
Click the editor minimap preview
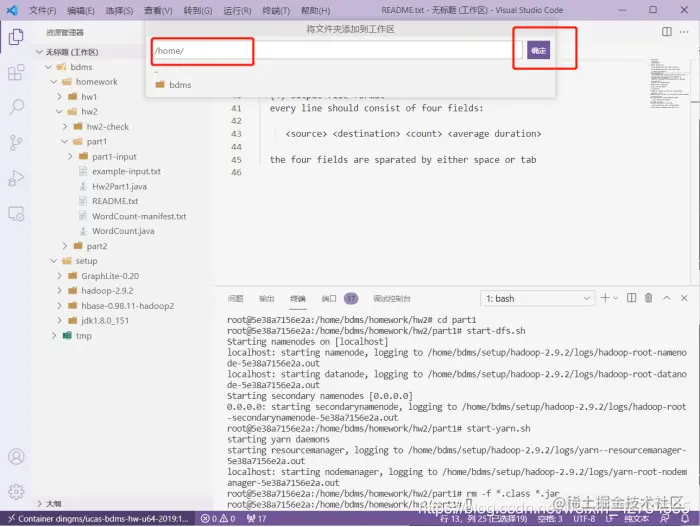tap(668, 83)
